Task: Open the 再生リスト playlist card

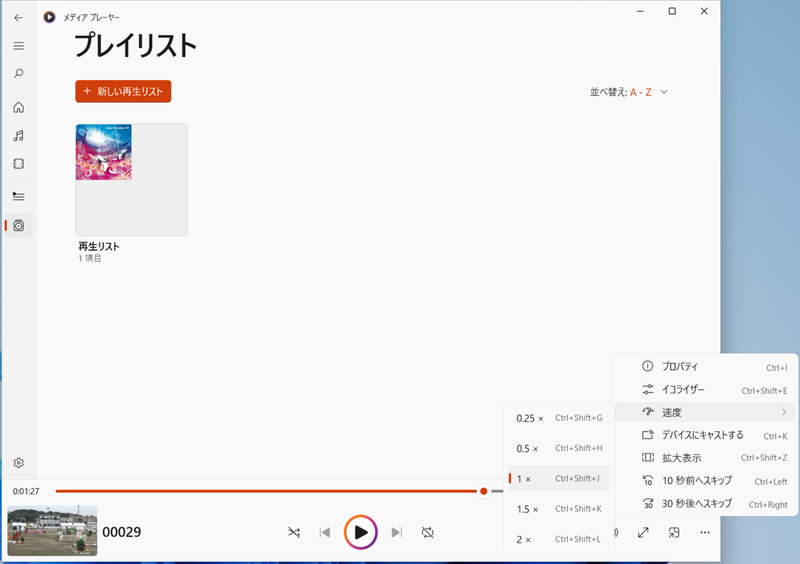Action: pos(132,180)
